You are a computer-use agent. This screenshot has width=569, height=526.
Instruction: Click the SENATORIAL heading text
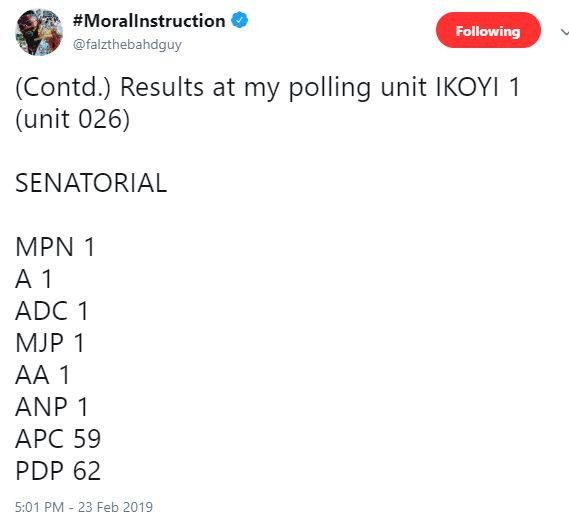pos(91,182)
